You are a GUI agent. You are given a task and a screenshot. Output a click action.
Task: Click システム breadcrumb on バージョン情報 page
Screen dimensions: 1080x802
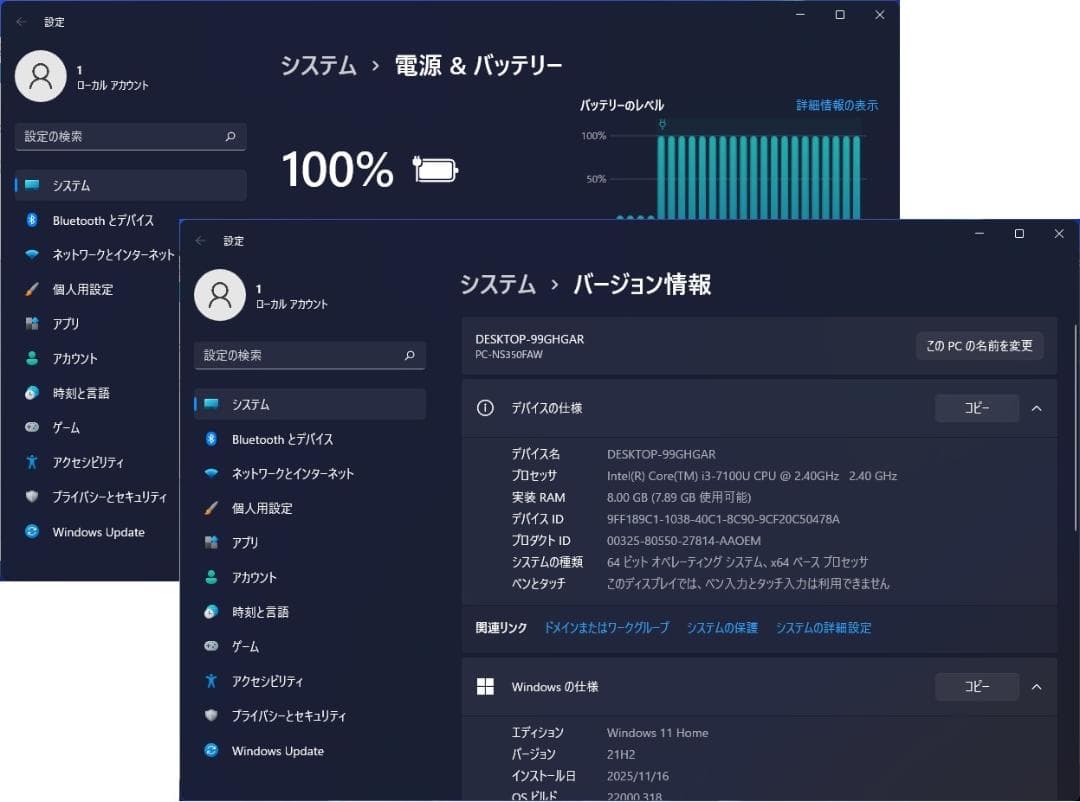[498, 284]
